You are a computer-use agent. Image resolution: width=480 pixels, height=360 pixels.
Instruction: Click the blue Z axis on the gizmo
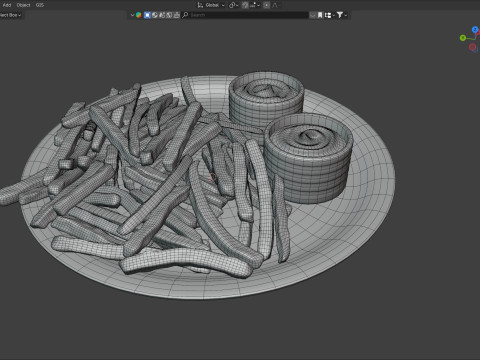pyautogui.click(x=475, y=30)
